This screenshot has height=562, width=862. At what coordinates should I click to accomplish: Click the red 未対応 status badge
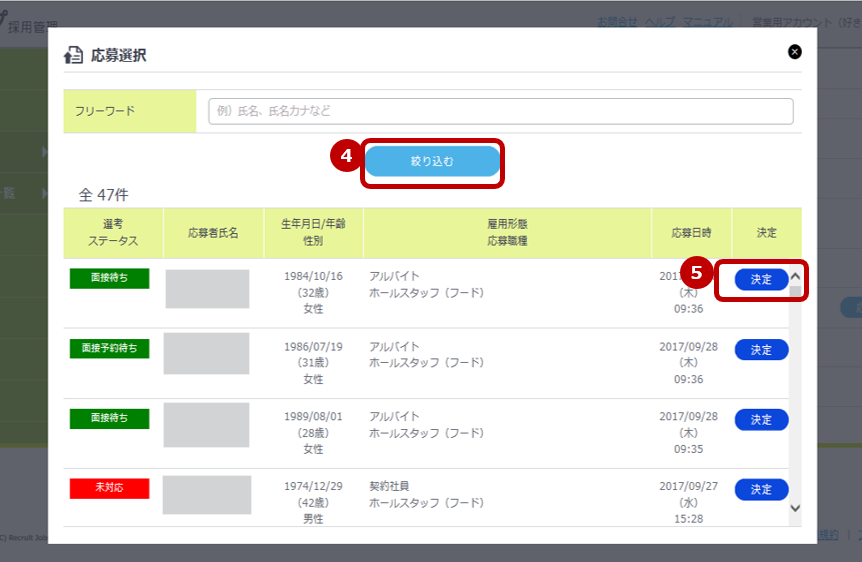(x=109, y=488)
